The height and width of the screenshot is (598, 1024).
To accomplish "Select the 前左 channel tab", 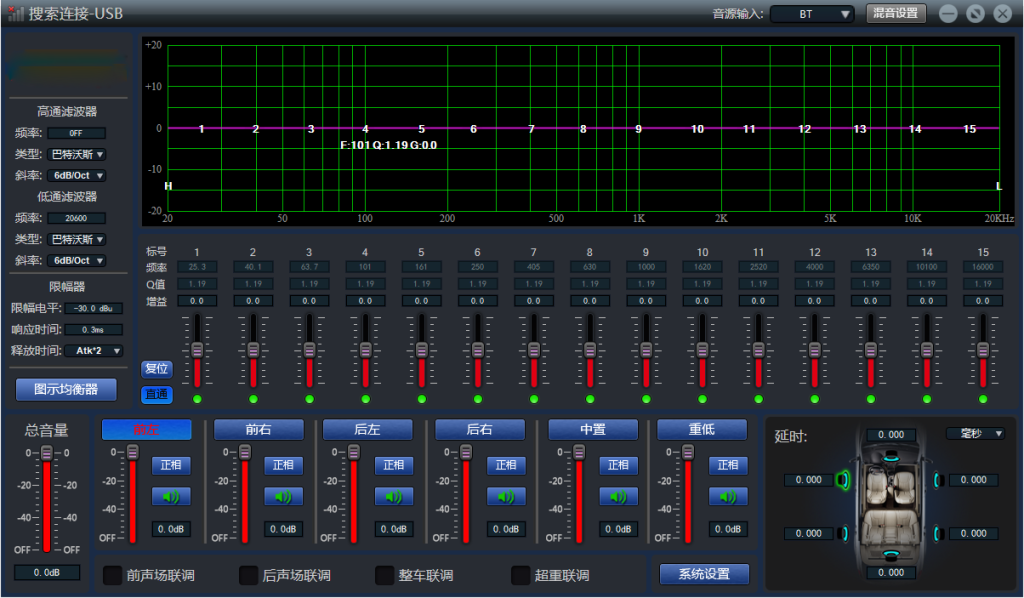I will (x=146, y=430).
